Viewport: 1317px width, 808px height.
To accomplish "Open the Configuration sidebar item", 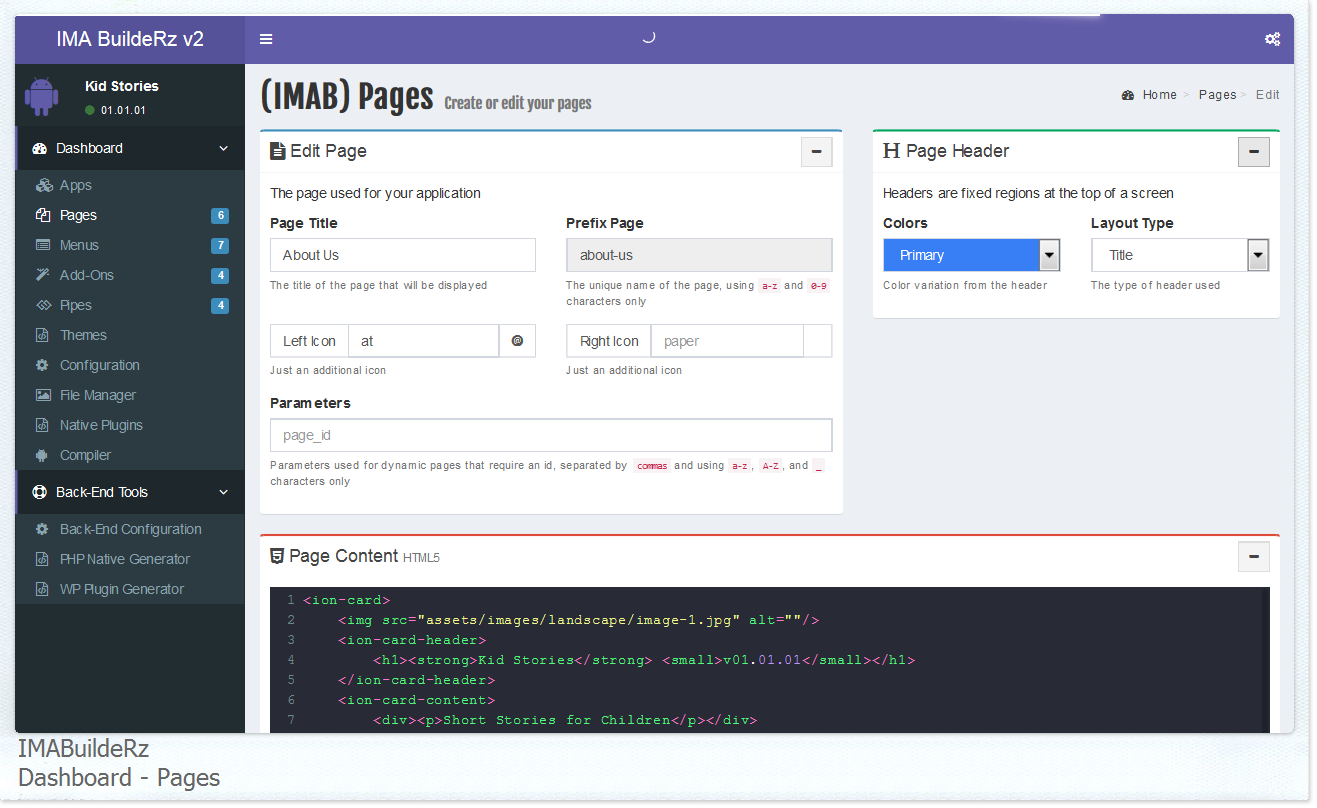I will pos(100,365).
